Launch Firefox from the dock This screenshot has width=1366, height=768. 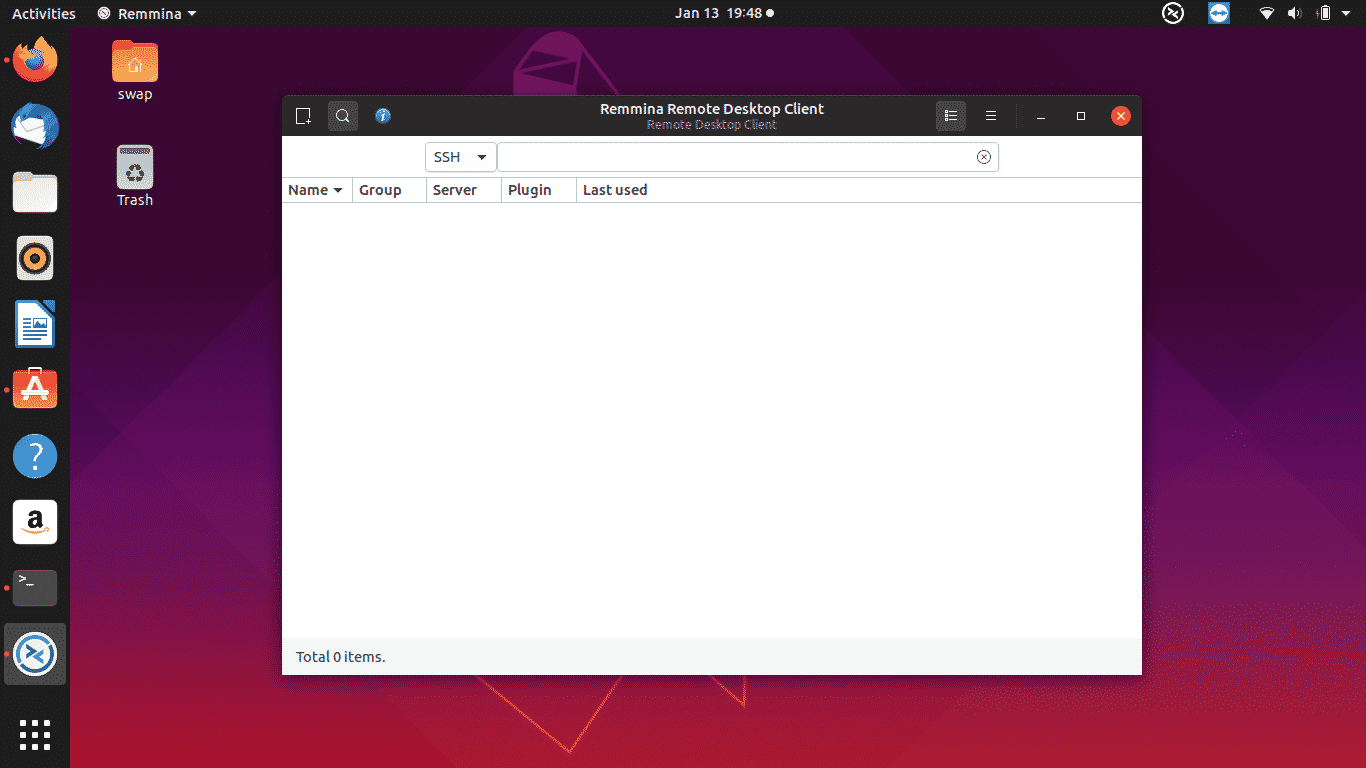35,59
